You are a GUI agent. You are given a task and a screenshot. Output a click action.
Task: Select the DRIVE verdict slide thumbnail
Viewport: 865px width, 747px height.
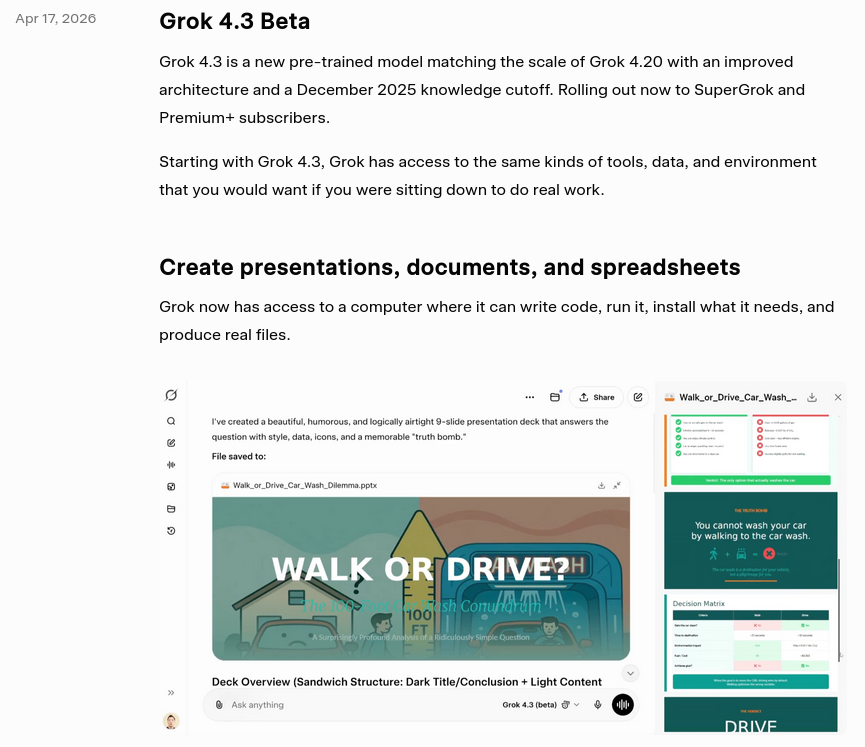pos(750,715)
